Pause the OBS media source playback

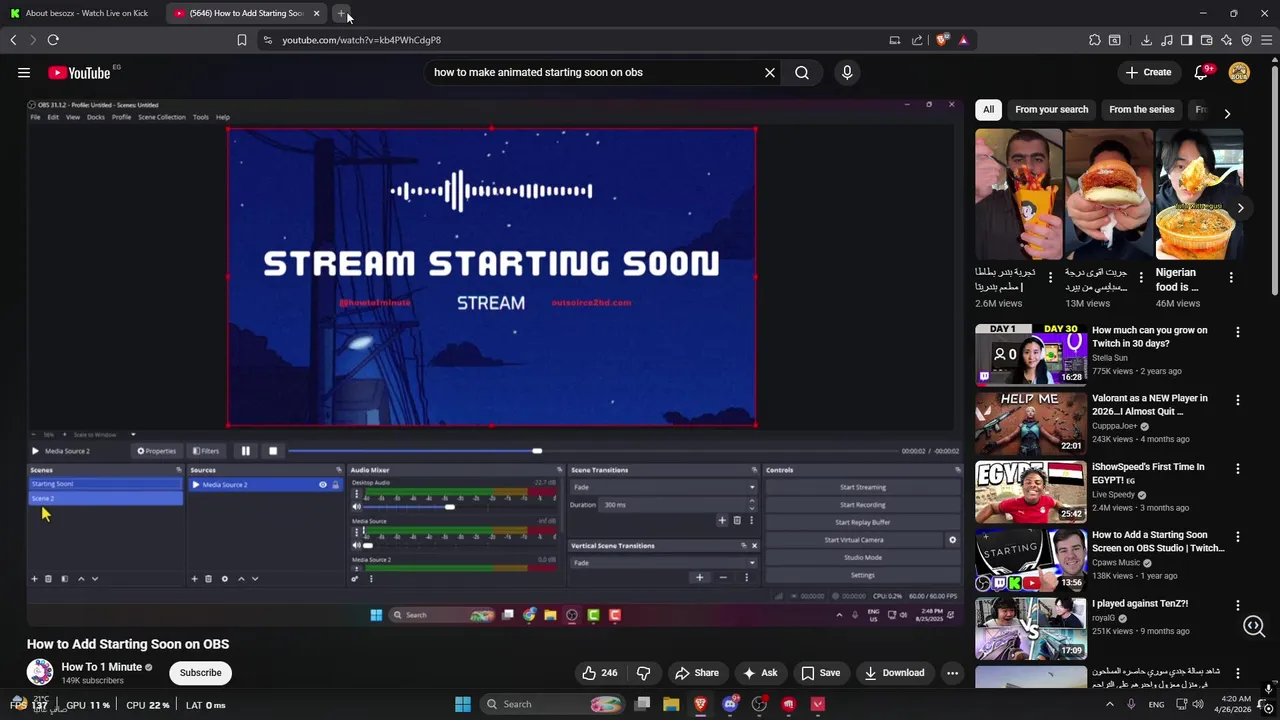point(245,451)
